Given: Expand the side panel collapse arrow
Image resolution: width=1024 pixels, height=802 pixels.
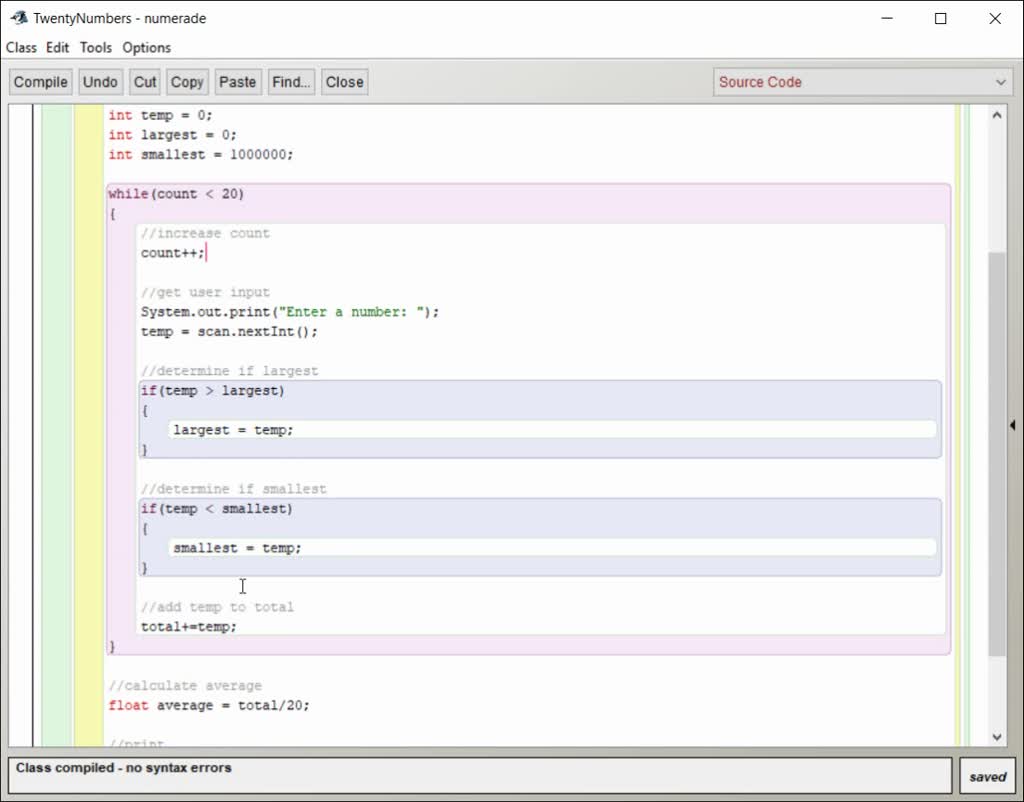Looking at the screenshot, I should pyautogui.click(x=1012, y=425).
